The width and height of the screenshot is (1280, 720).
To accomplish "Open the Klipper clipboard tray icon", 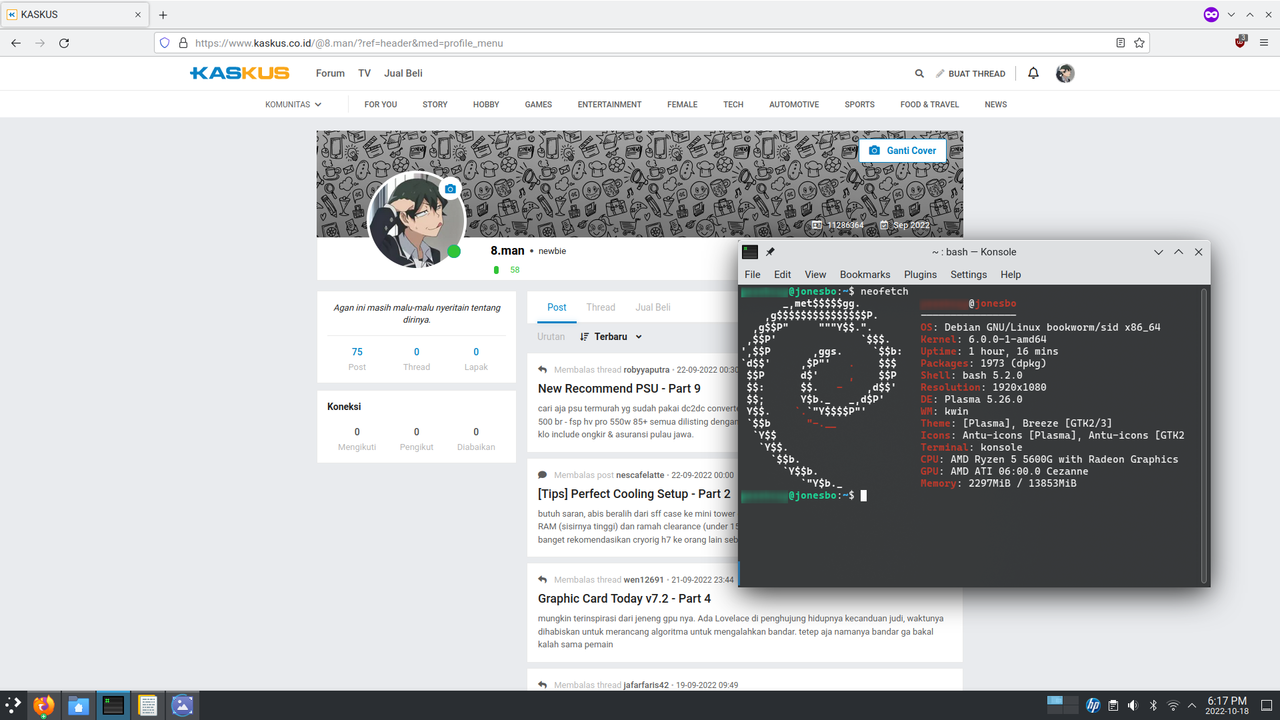I will pos(1113,705).
